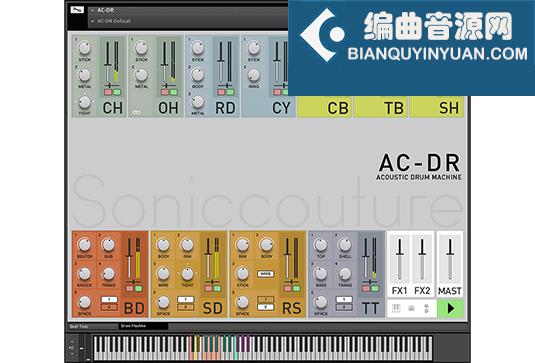Screen dimensions: 535x363
Task: Select the CH closed hi-hat label
Action: 113,108
